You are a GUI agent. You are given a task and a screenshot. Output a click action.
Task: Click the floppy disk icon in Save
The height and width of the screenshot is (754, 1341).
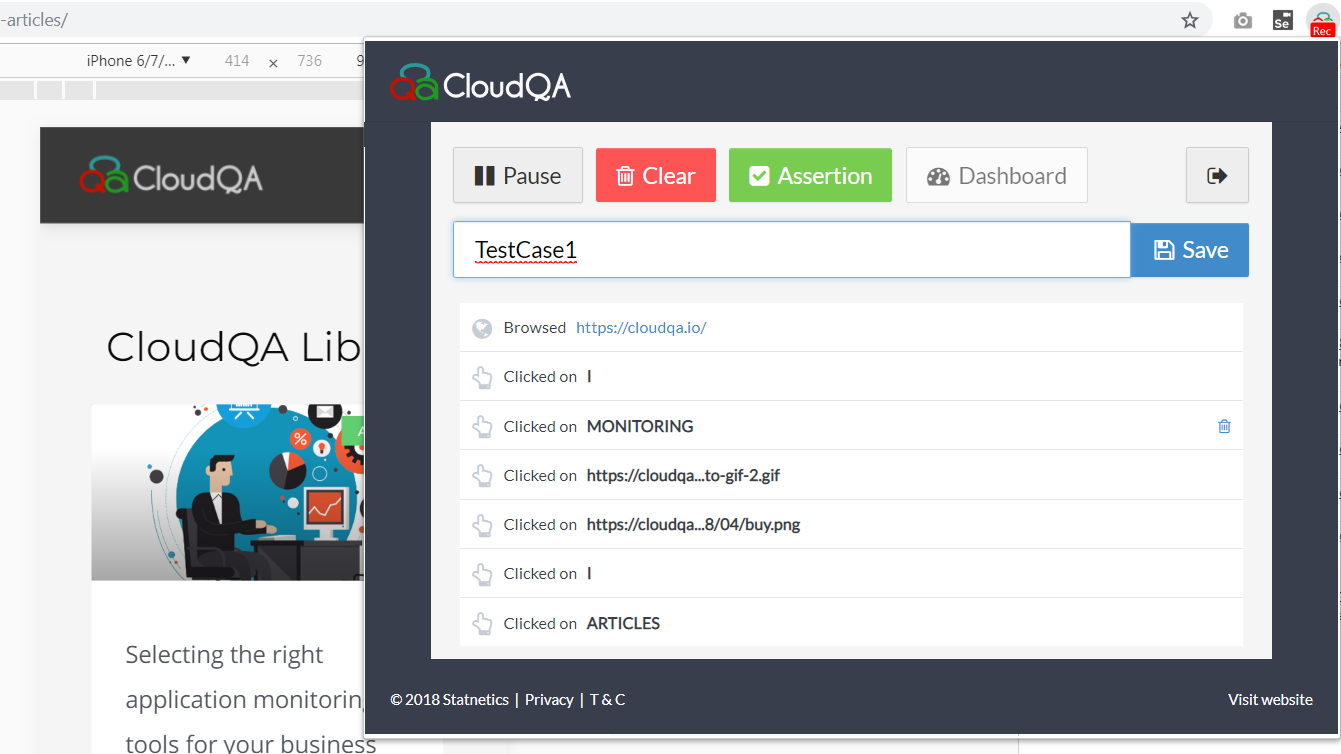(1164, 250)
